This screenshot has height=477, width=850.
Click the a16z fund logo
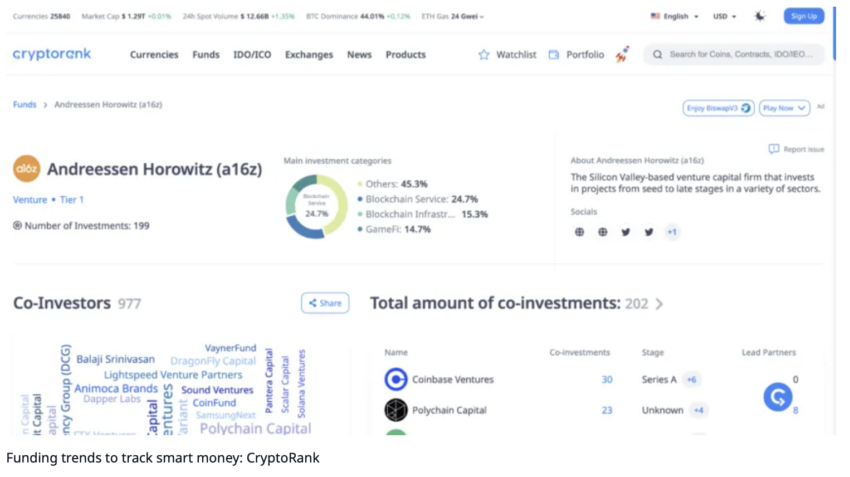(27, 169)
